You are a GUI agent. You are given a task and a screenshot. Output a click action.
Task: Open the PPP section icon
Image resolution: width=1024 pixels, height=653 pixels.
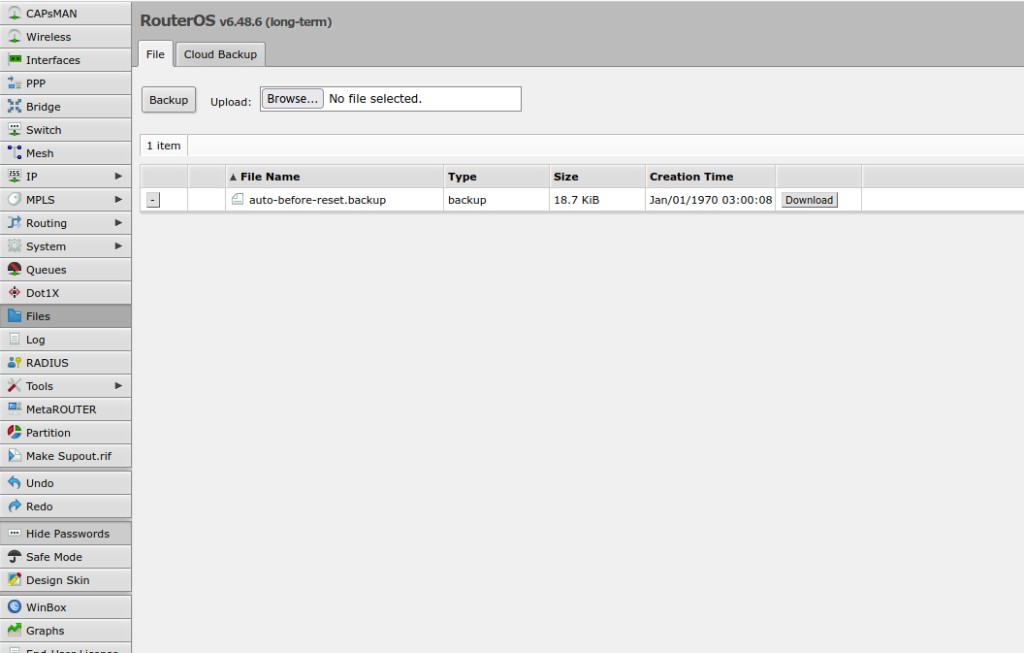[x=14, y=83]
